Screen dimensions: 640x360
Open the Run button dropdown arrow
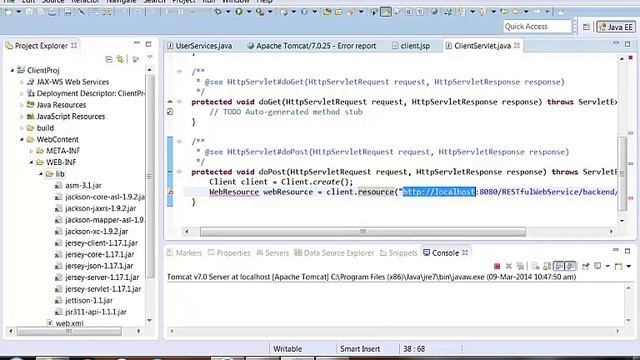point(248,12)
